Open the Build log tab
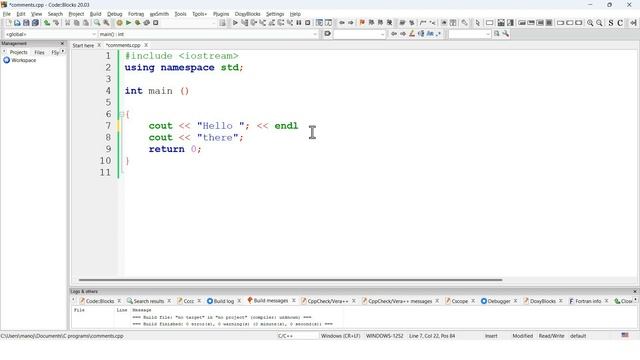The image size is (640, 360). pos(224,301)
